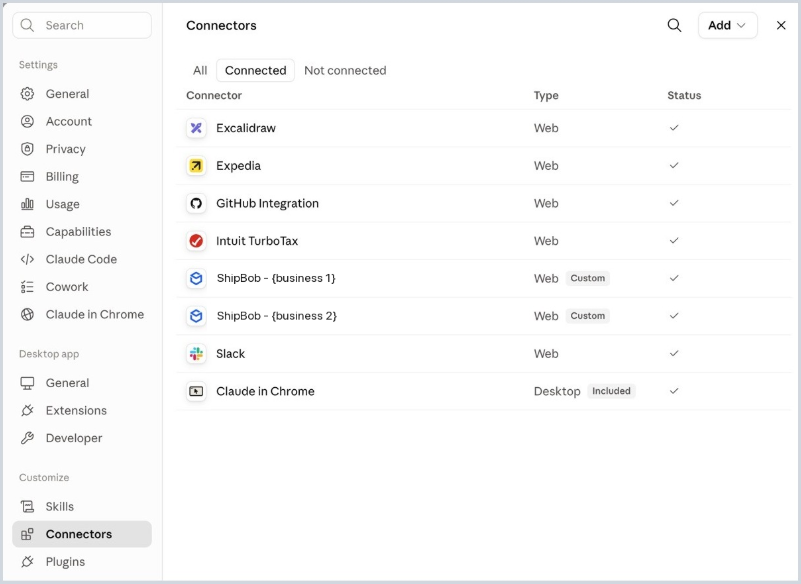Click the status checkmark for Slack
Image resolution: width=801 pixels, height=584 pixels.
674,354
